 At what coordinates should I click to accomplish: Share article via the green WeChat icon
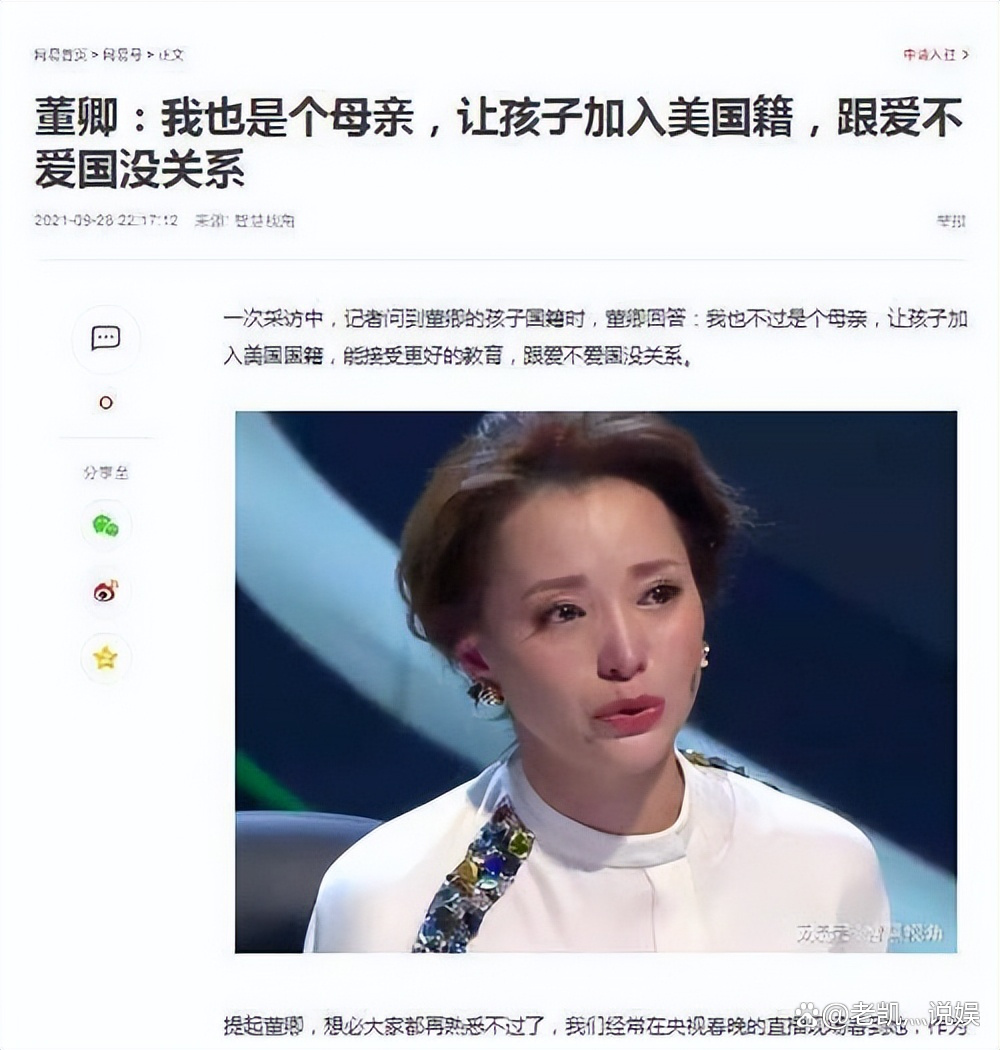106,526
